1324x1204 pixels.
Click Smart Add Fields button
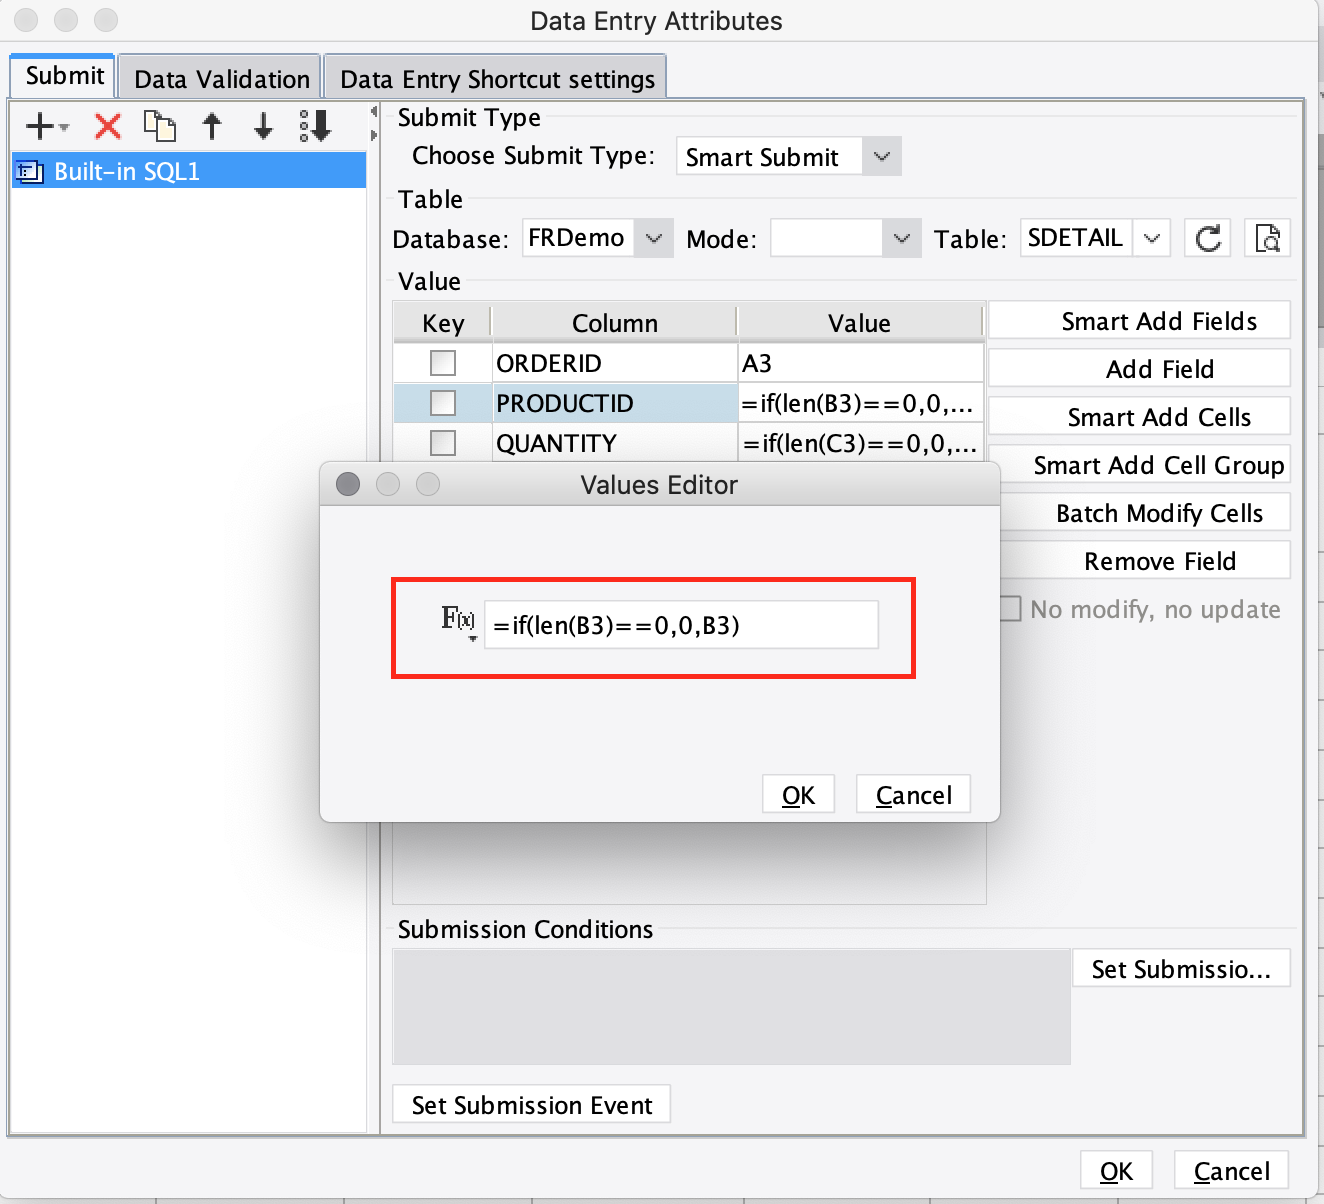point(1139,320)
